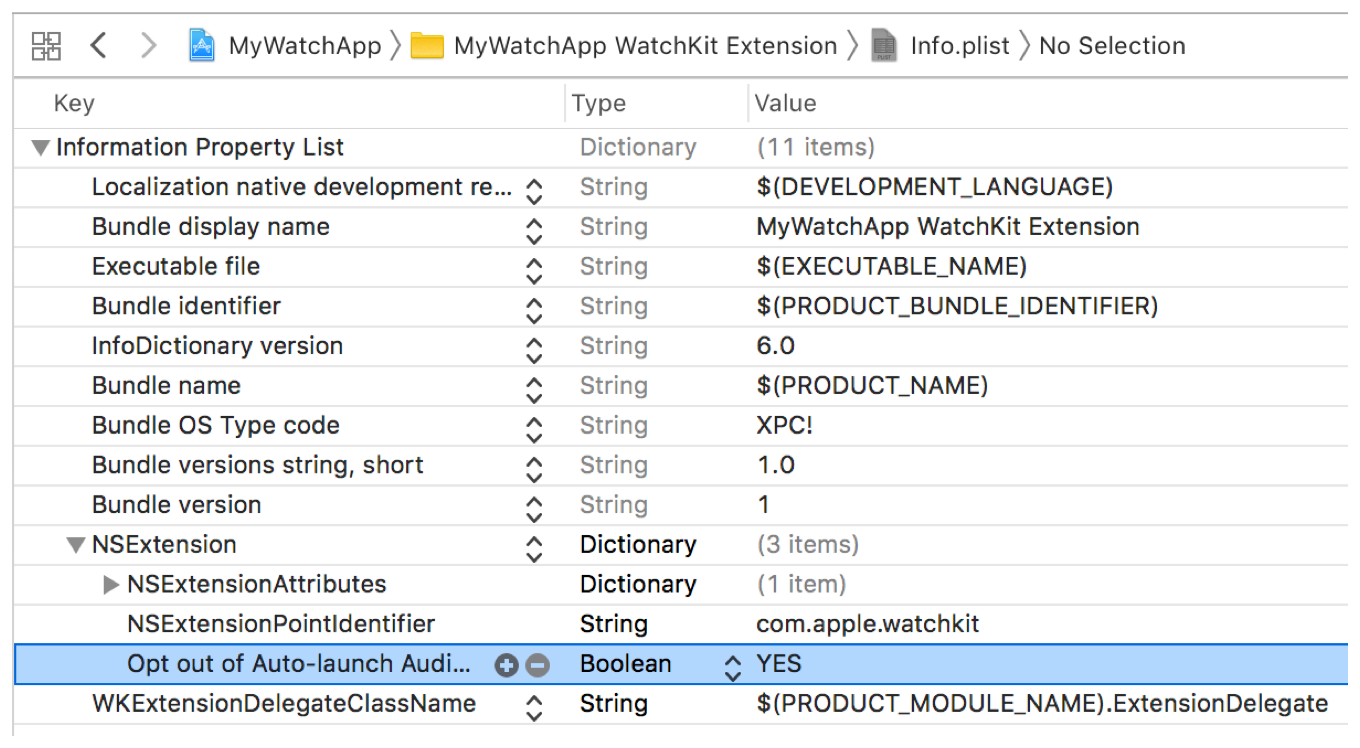Screen dimensions: 1360x748
Task: Collapse the Information Property List triangle
Action: [40, 148]
